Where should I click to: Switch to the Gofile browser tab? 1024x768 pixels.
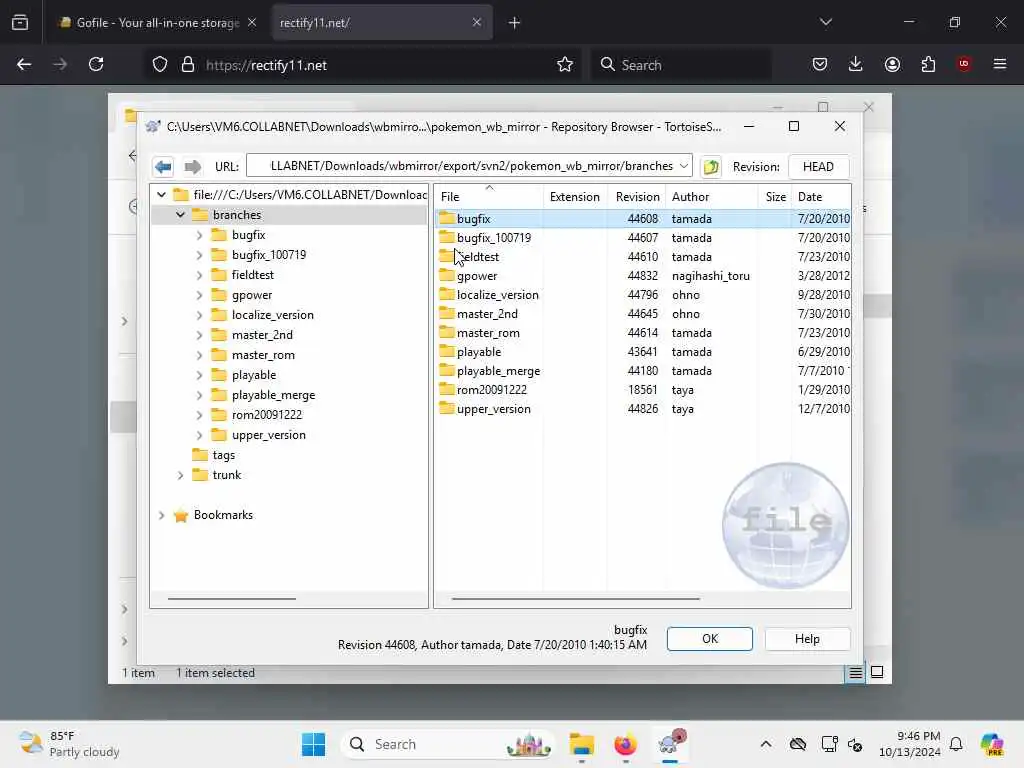pyautogui.click(x=156, y=23)
